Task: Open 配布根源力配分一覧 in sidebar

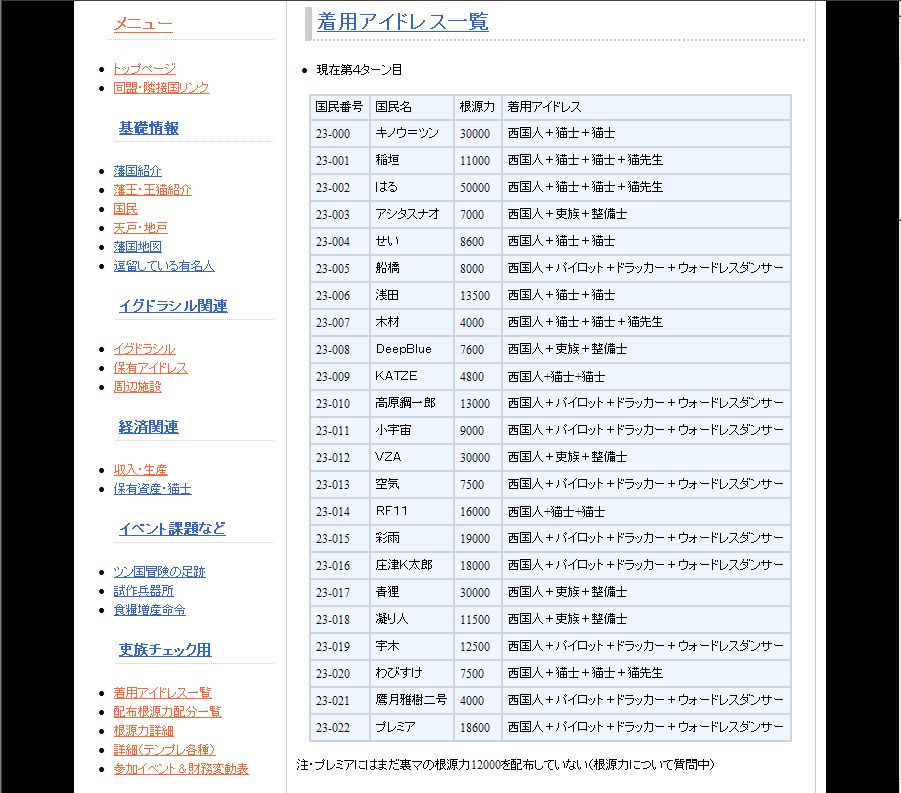Action: pos(167,712)
